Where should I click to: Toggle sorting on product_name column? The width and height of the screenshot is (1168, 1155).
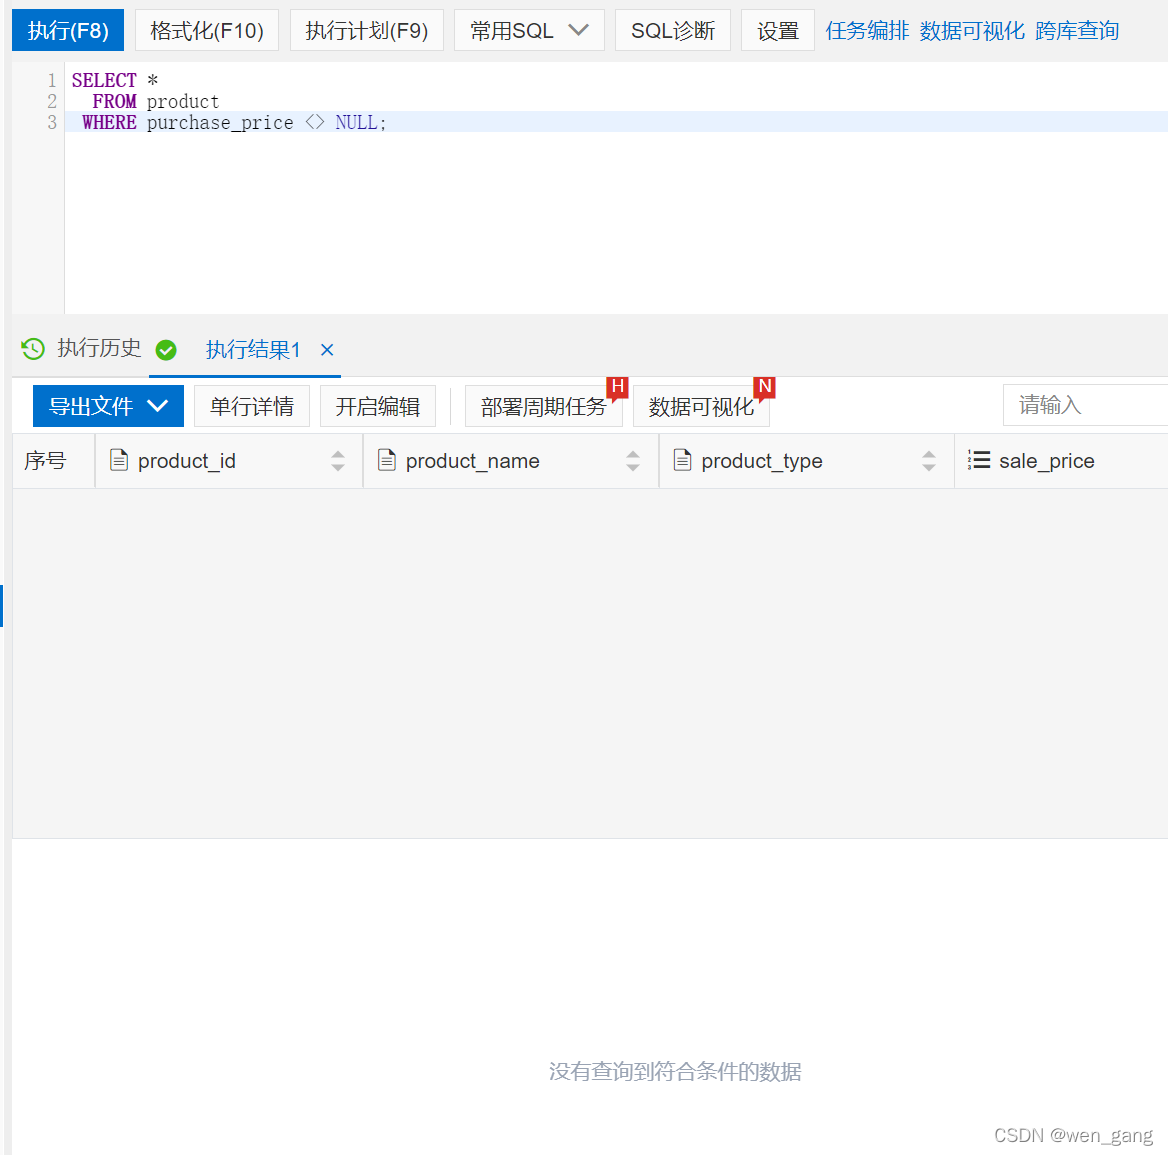(x=633, y=460)
